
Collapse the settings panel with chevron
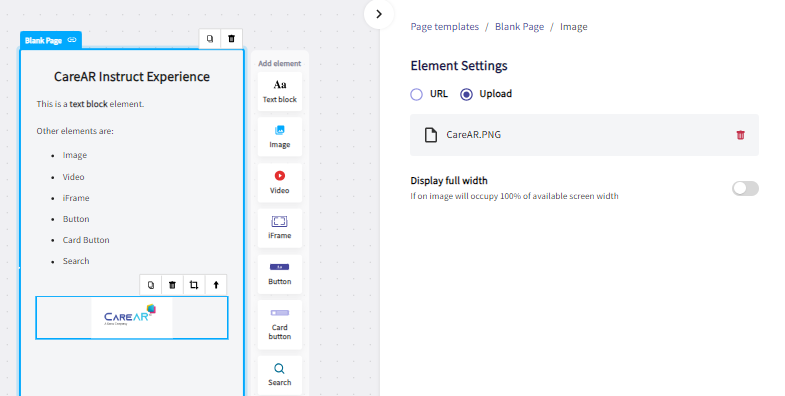(379, 14)
